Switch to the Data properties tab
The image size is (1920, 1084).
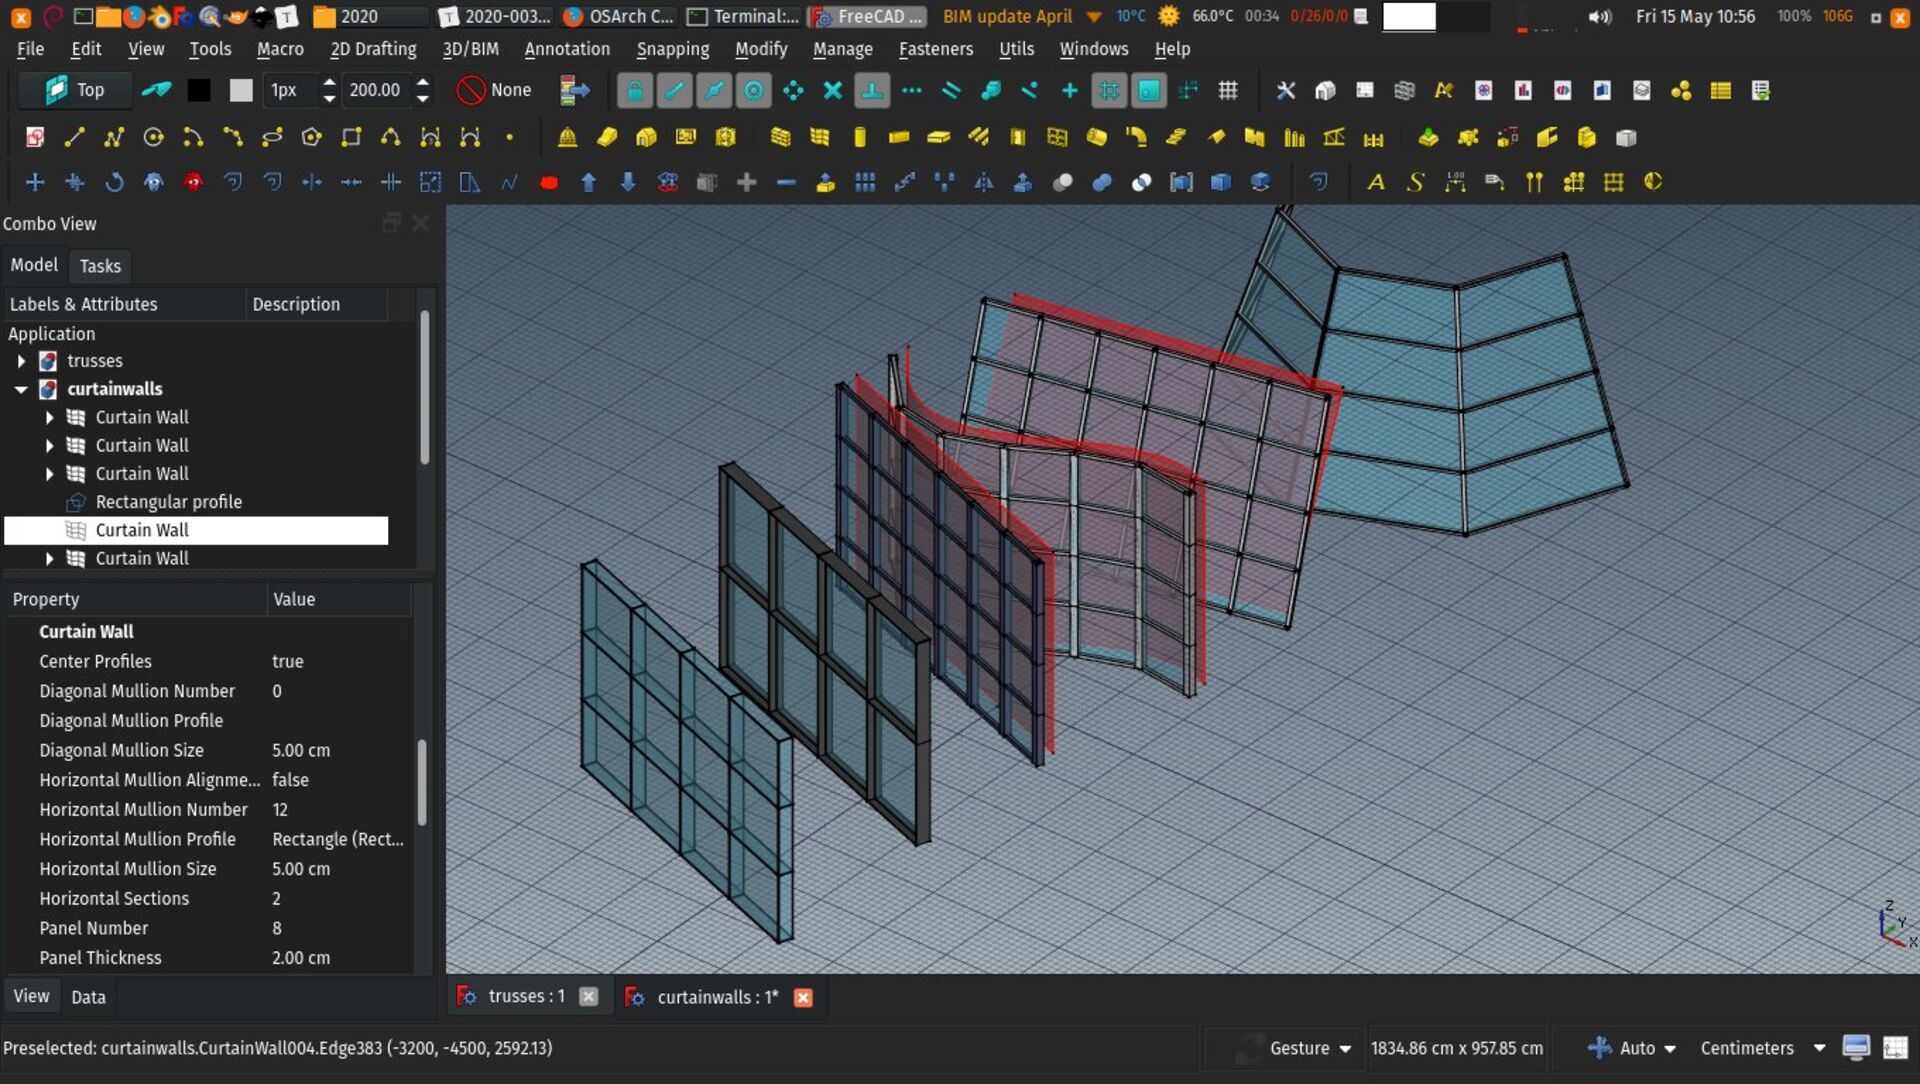tap(88, 997)
